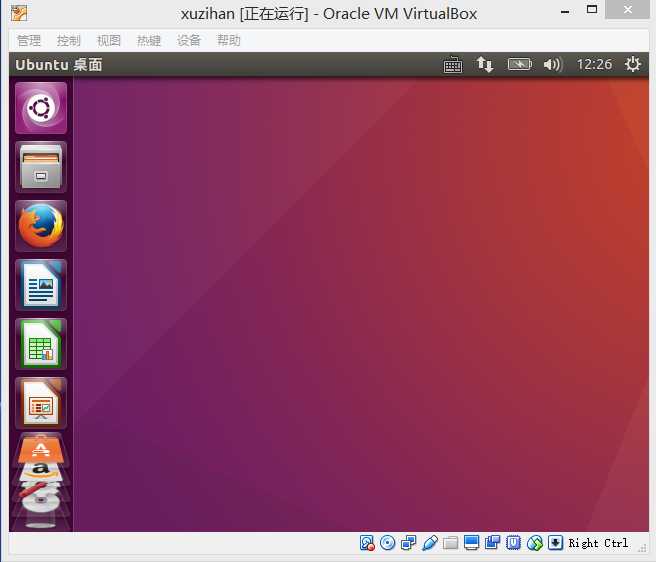Click the Right Ctrl host key label
656x562 pixels.
(598, 543)
